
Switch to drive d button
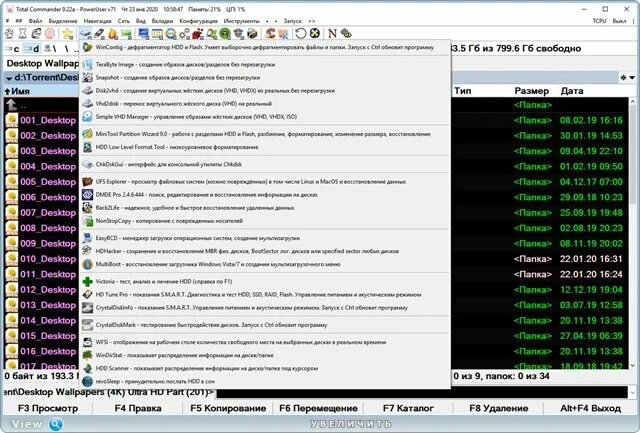[x=31, y=49]
